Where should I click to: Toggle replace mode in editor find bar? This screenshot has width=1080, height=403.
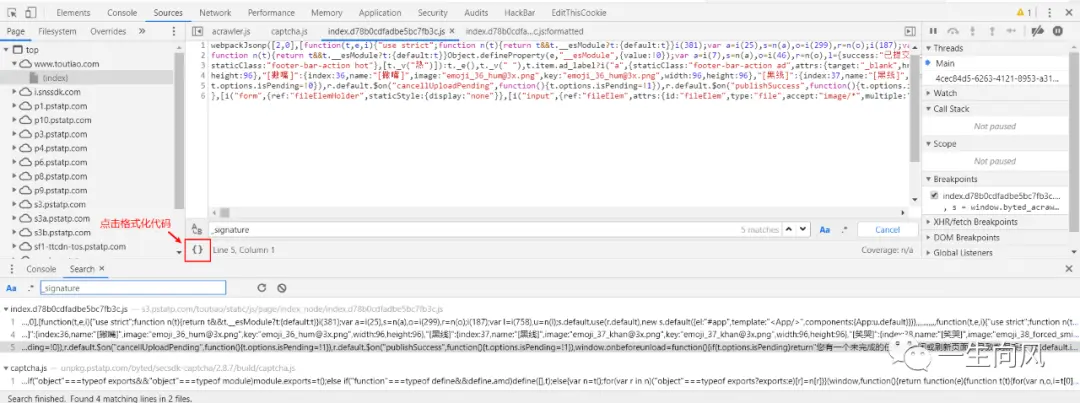tap(197, 229)
